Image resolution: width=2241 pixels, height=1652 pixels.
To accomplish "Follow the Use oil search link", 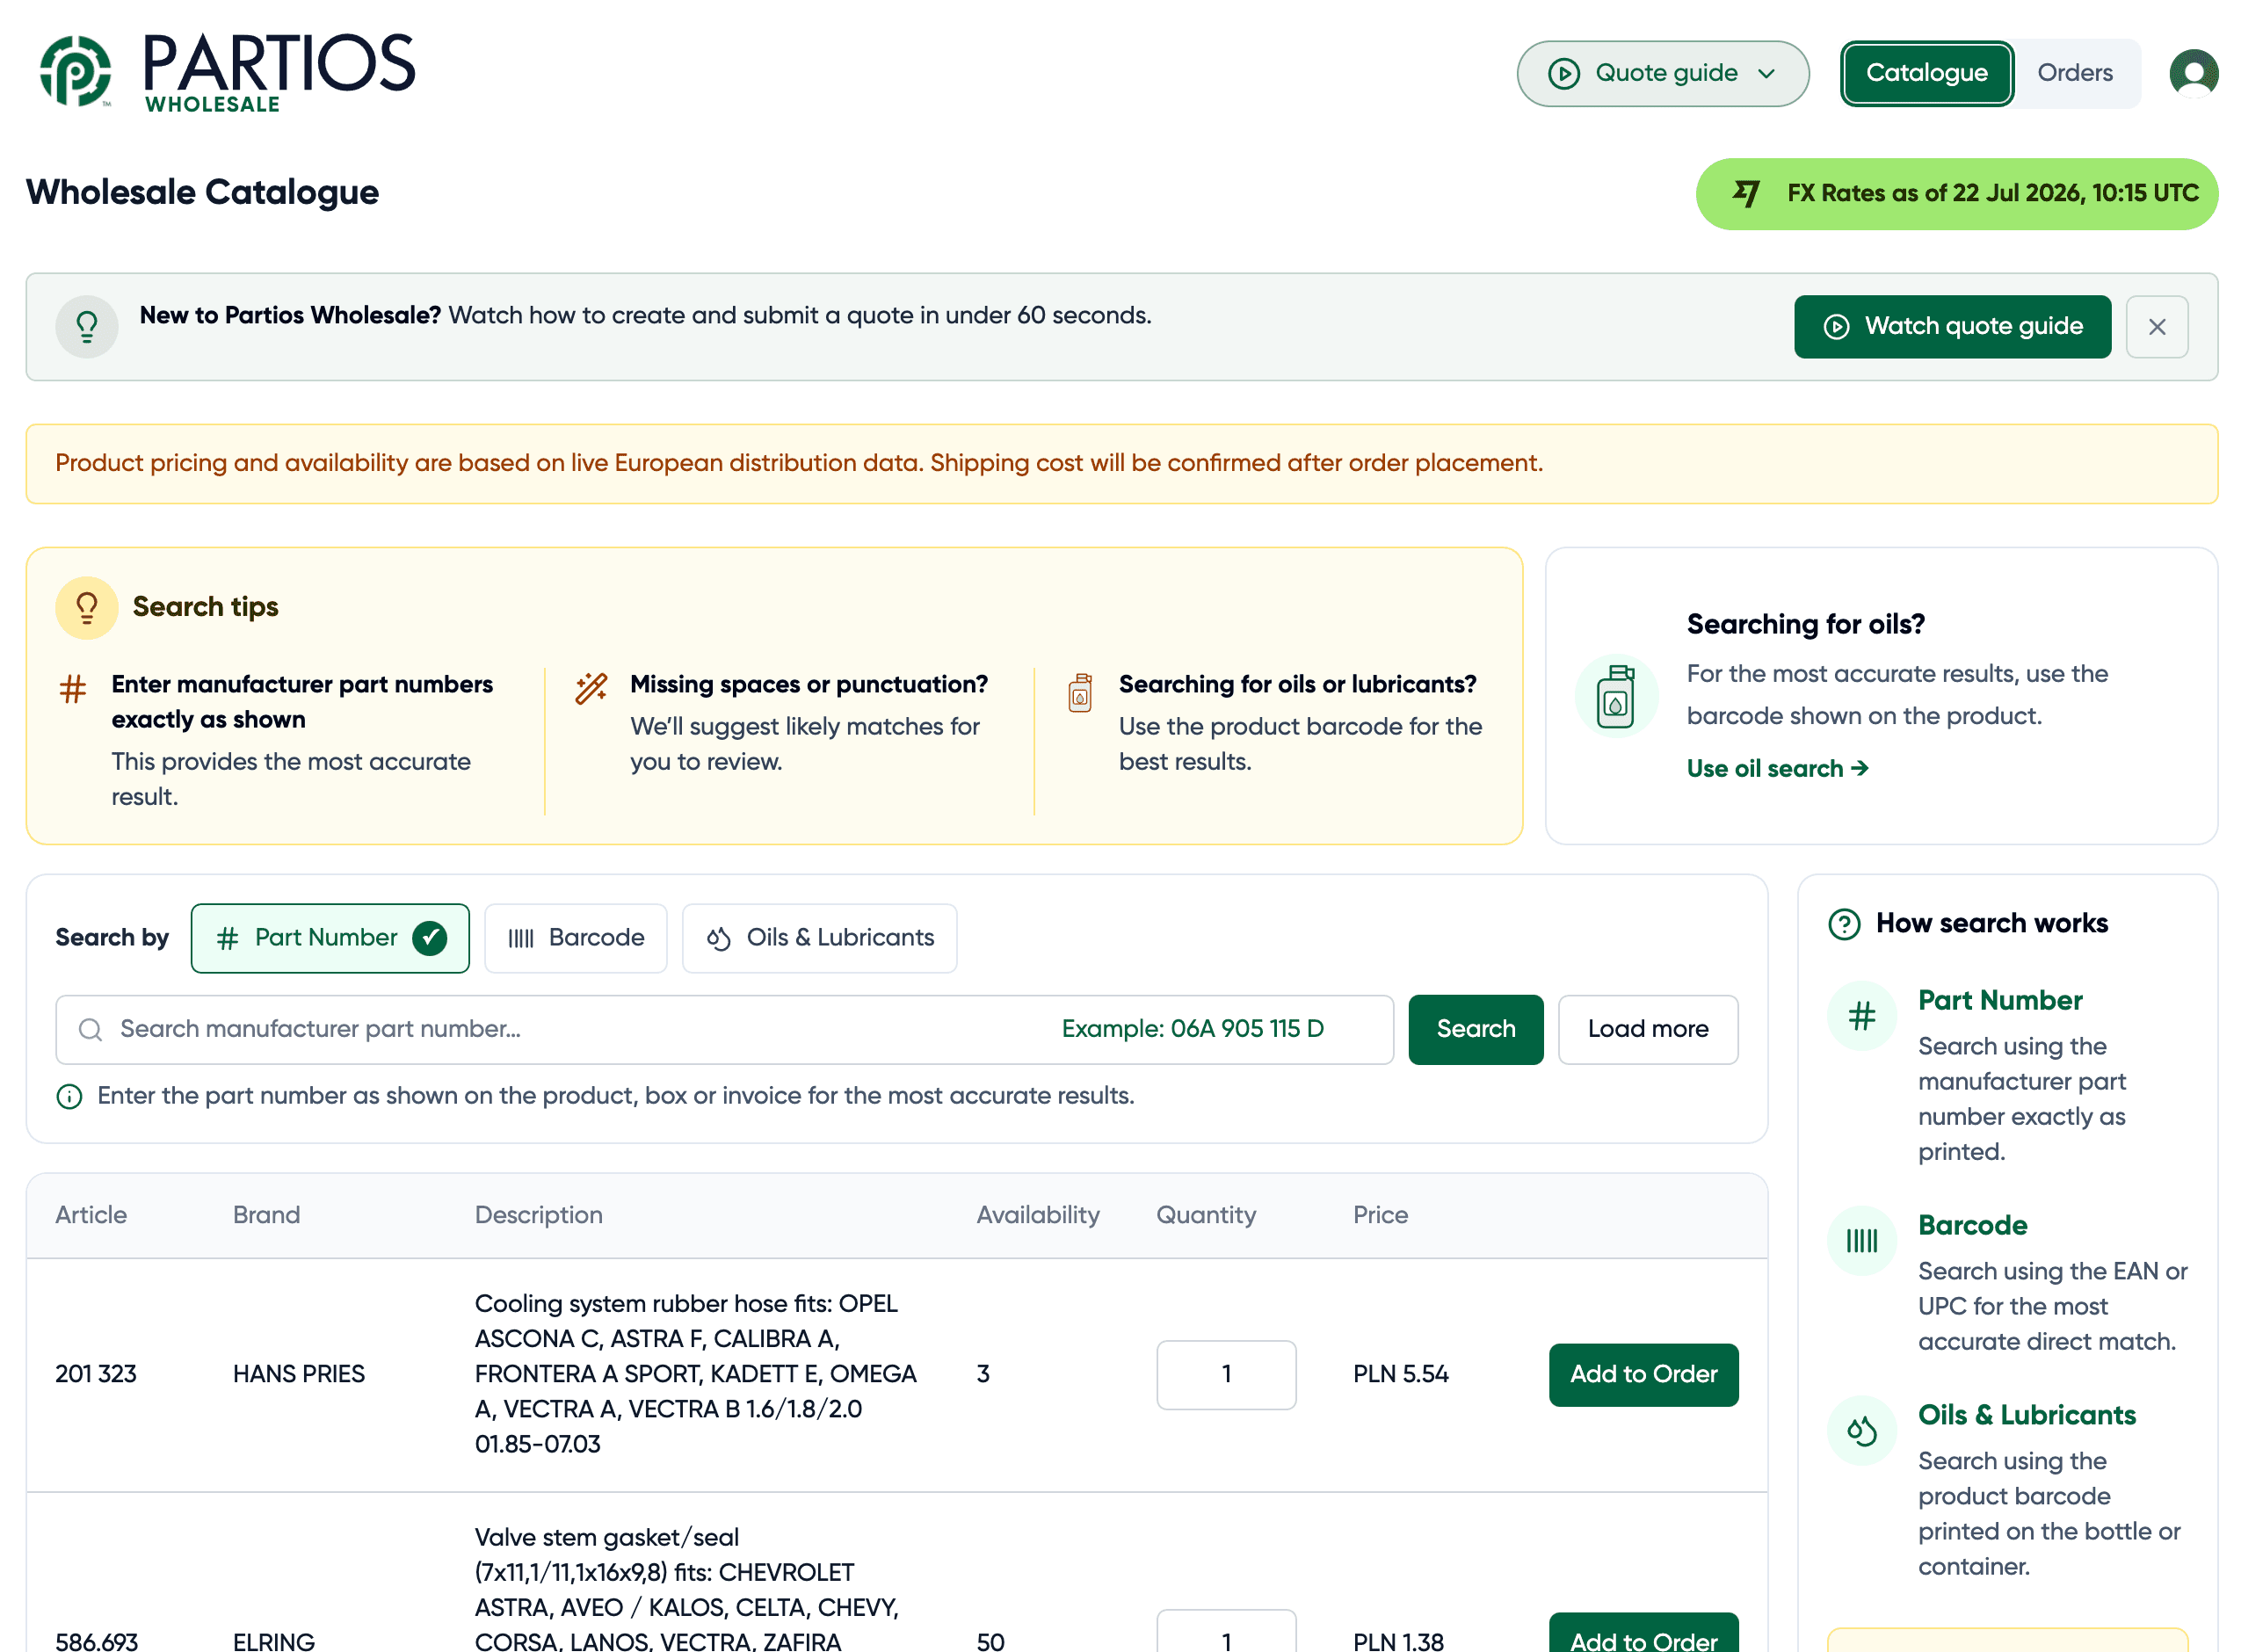I will pos(1777,768).
